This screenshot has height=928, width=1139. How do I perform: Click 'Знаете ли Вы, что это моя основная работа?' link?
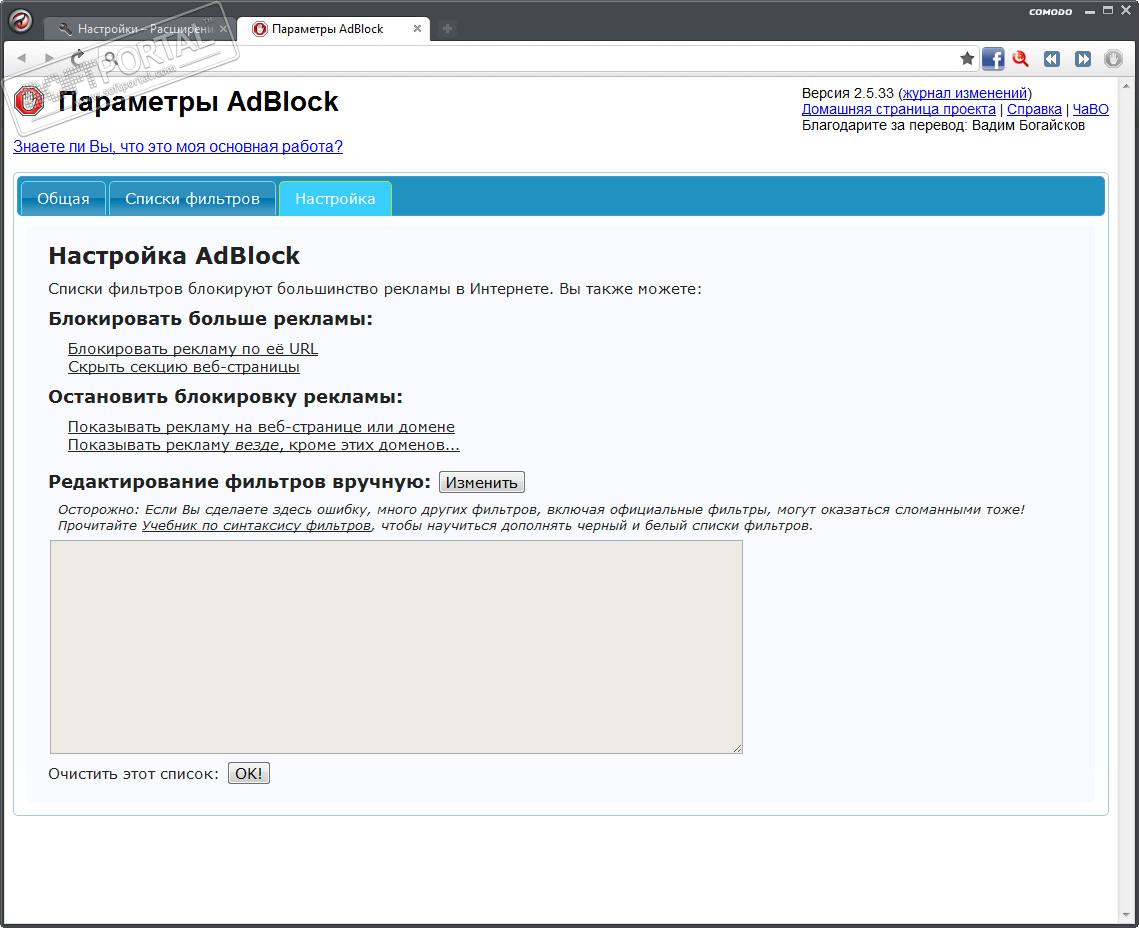tap(178, 146)
